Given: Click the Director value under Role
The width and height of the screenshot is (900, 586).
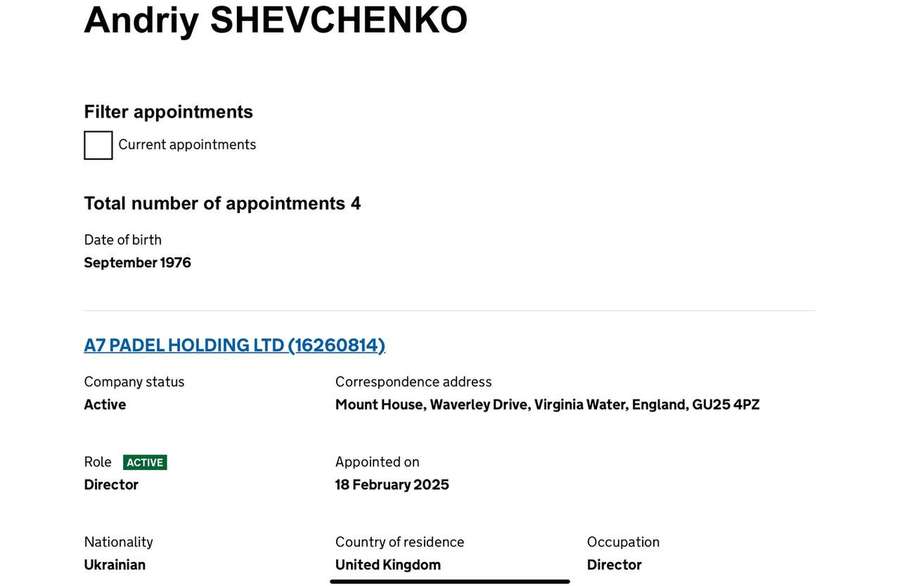Looking at the screenshot, I should point(111,485).
